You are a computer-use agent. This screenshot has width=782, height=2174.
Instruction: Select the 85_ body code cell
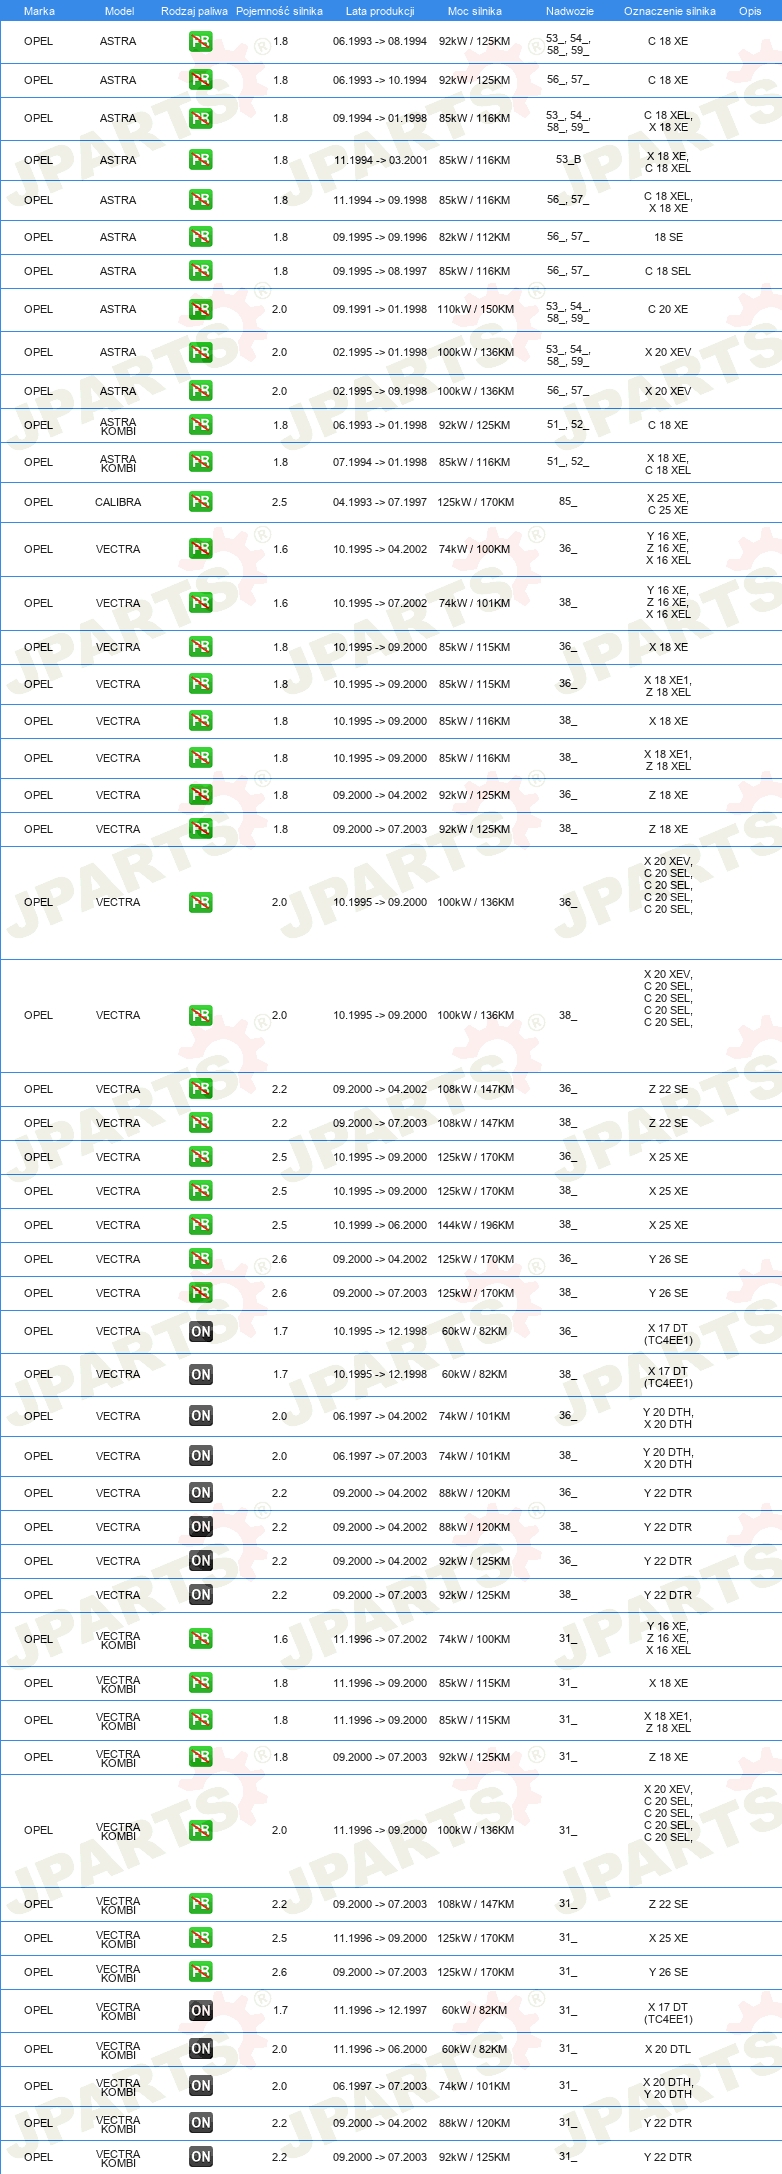click(568, 502)
